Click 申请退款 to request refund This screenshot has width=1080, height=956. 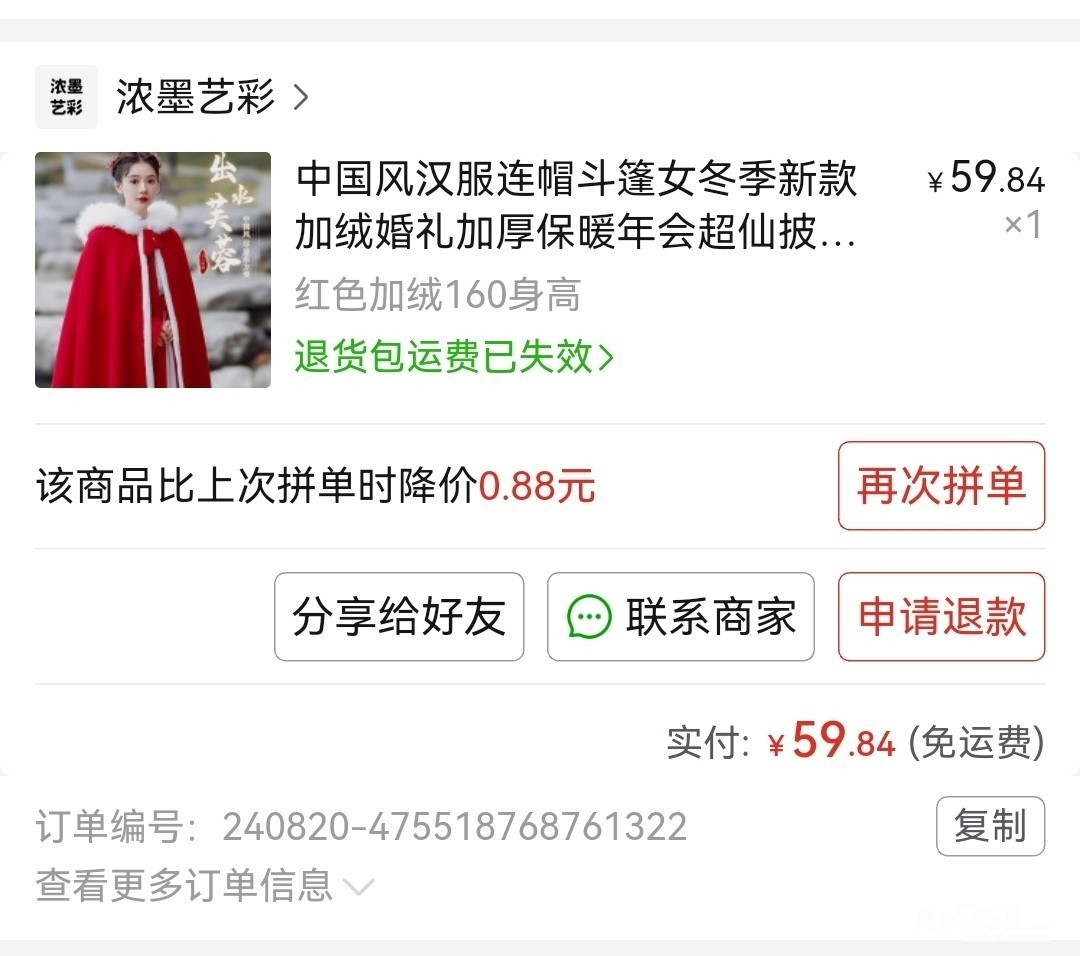tap(941, 616)
